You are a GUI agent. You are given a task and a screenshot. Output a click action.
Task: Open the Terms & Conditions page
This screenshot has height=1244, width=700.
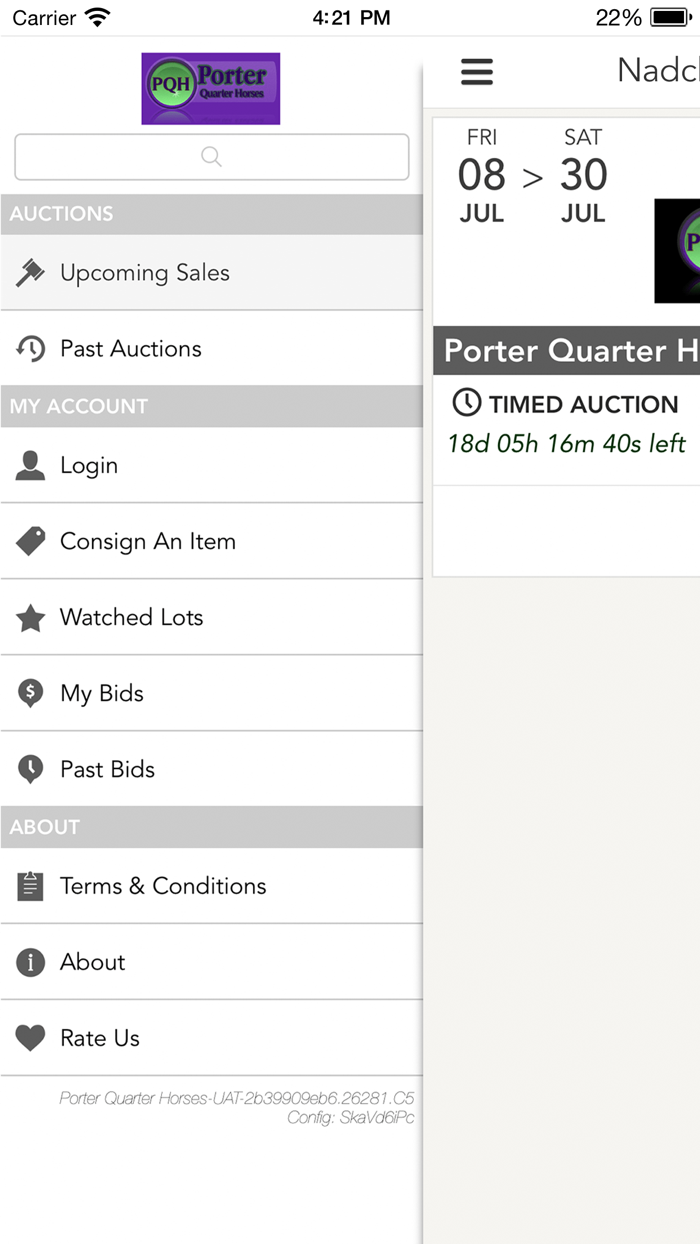(163, 886)
